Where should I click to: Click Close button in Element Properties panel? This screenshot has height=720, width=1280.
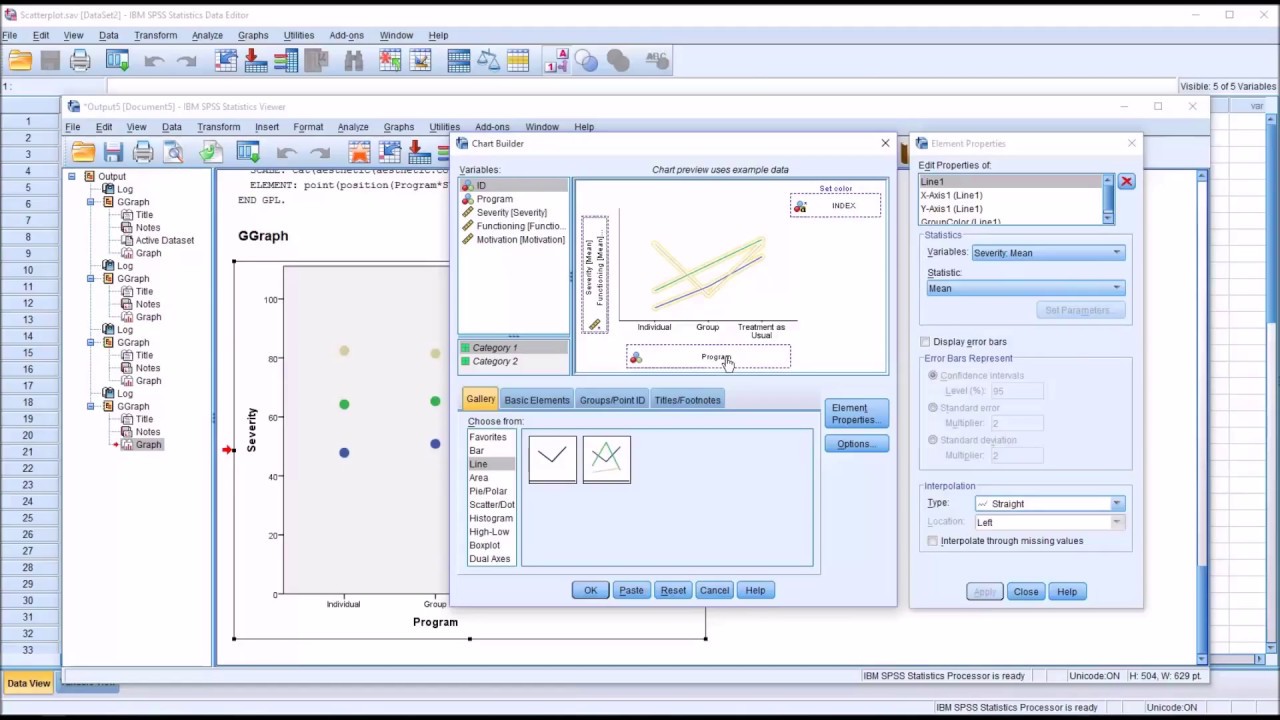(1025, 592)
